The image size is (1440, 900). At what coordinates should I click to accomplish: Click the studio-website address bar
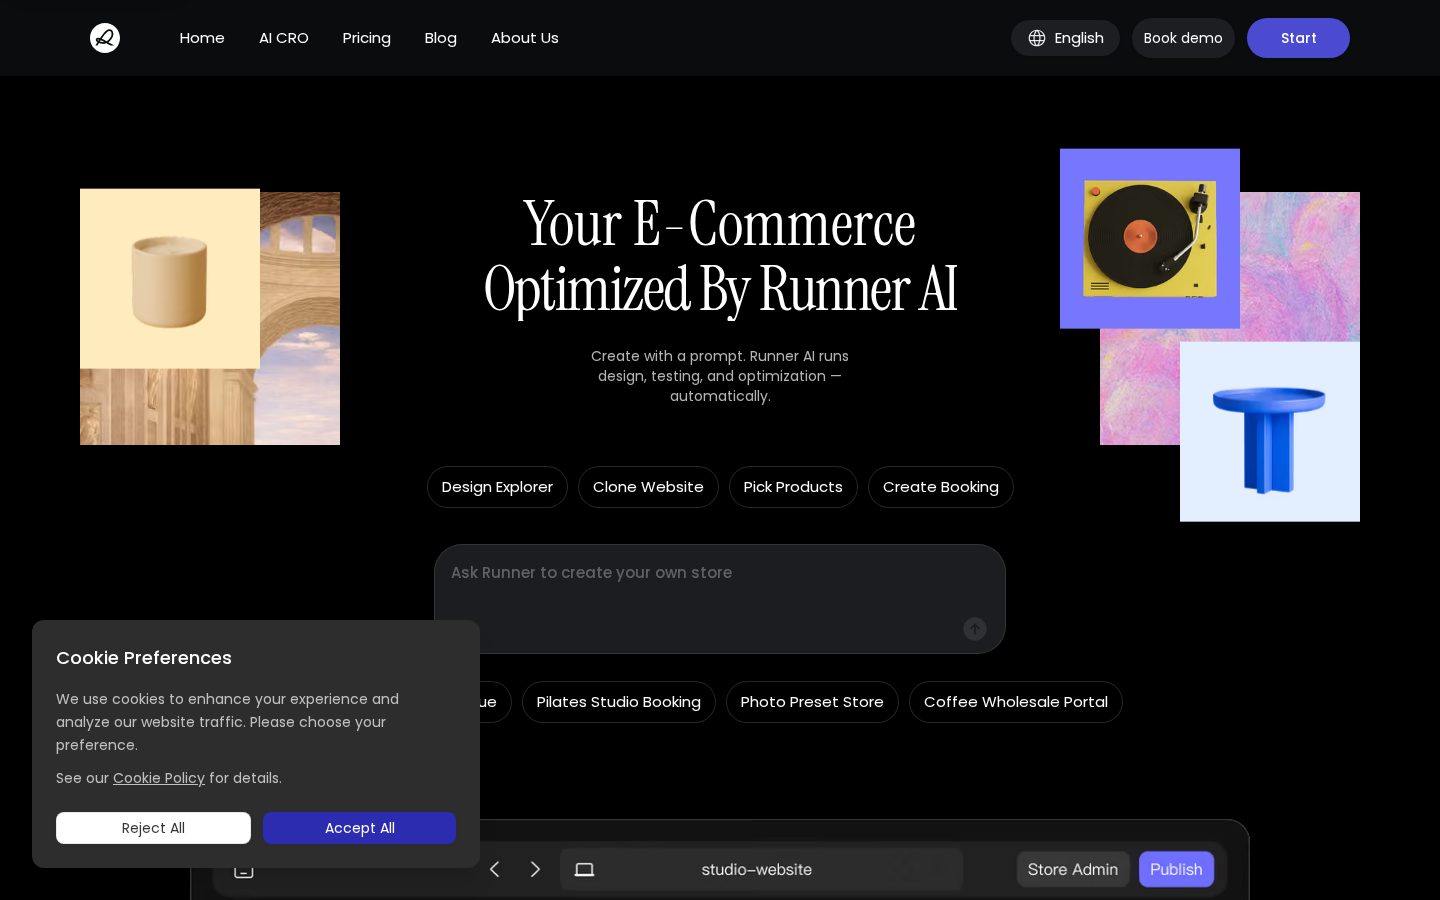pos(761,869)
